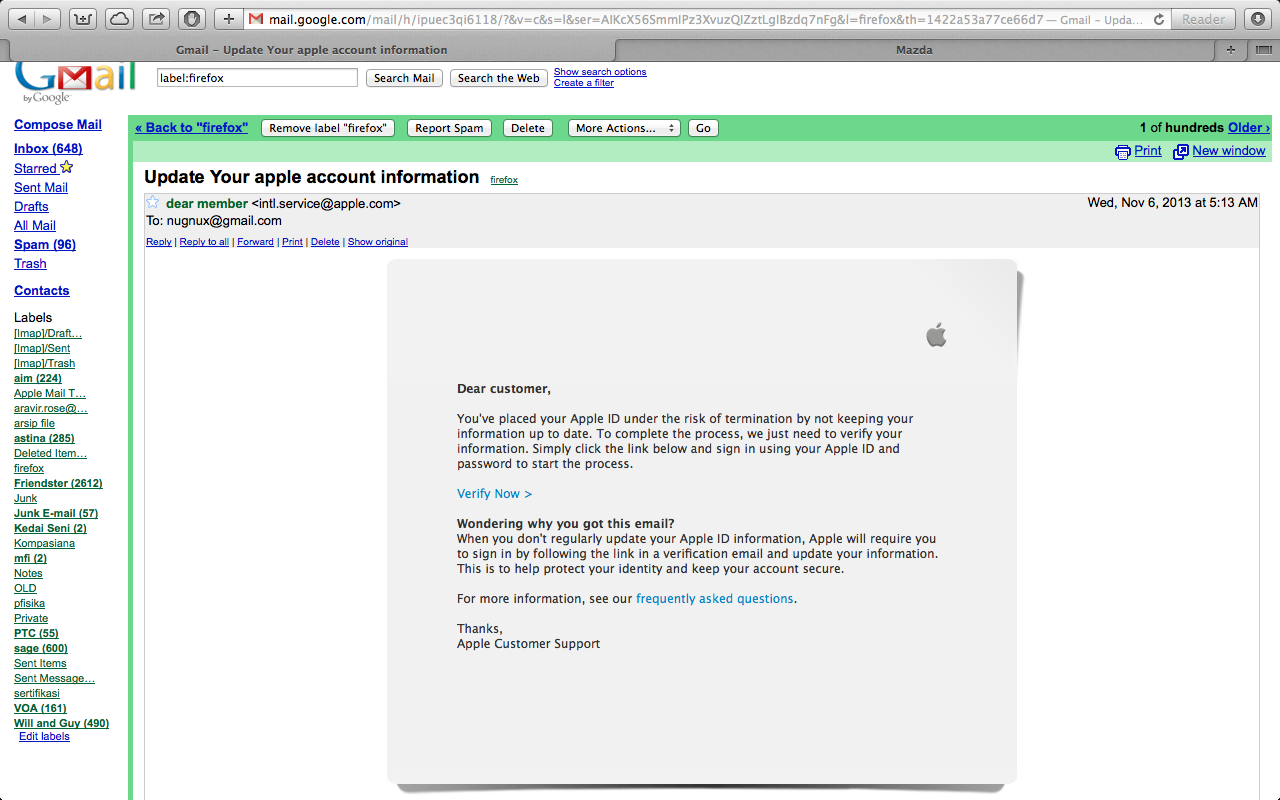Open the astina (285) label
This screenshot has height=800, width=1280.
44,438
